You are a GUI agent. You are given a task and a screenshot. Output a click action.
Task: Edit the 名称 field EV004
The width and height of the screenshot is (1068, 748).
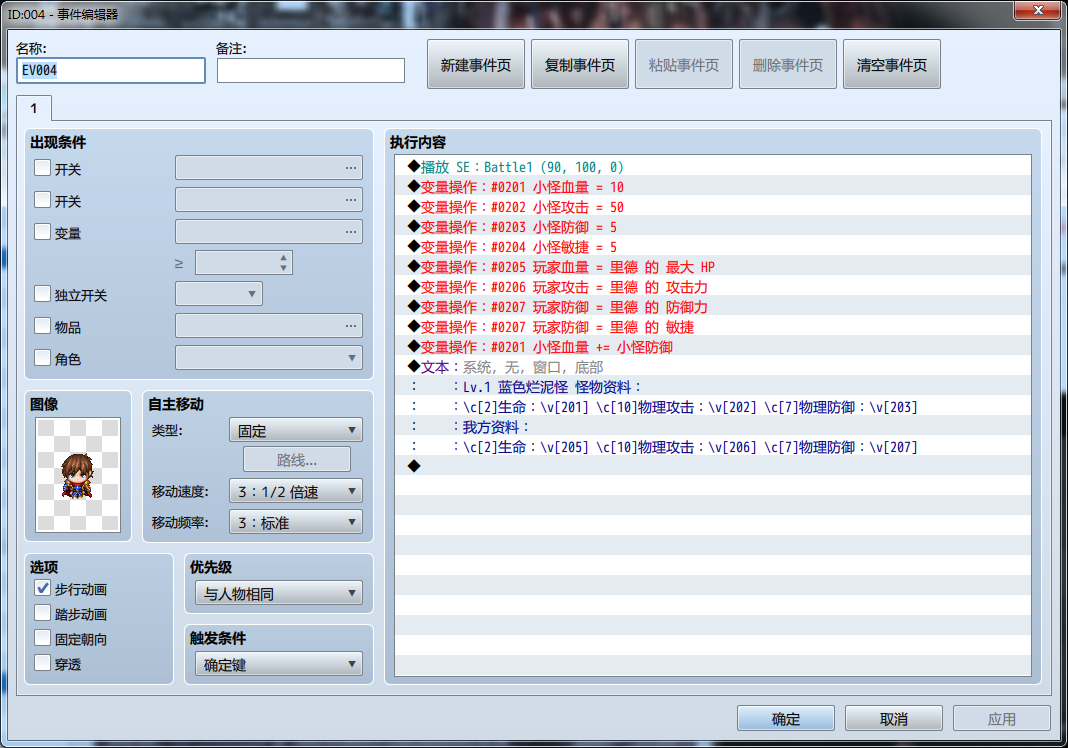coord(110,70)
